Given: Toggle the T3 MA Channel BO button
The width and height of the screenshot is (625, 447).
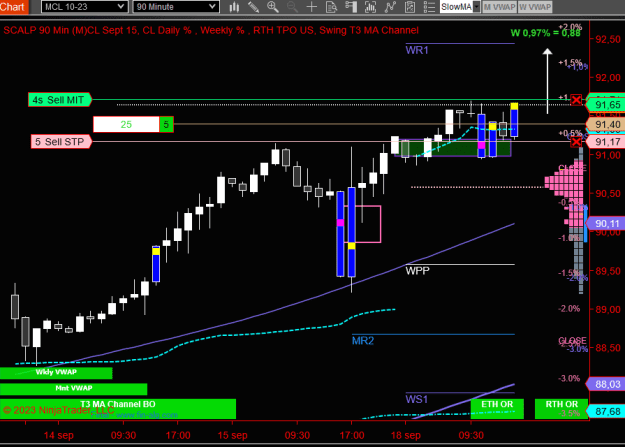Looking at the screenshot, I should [x=118, y=409].
